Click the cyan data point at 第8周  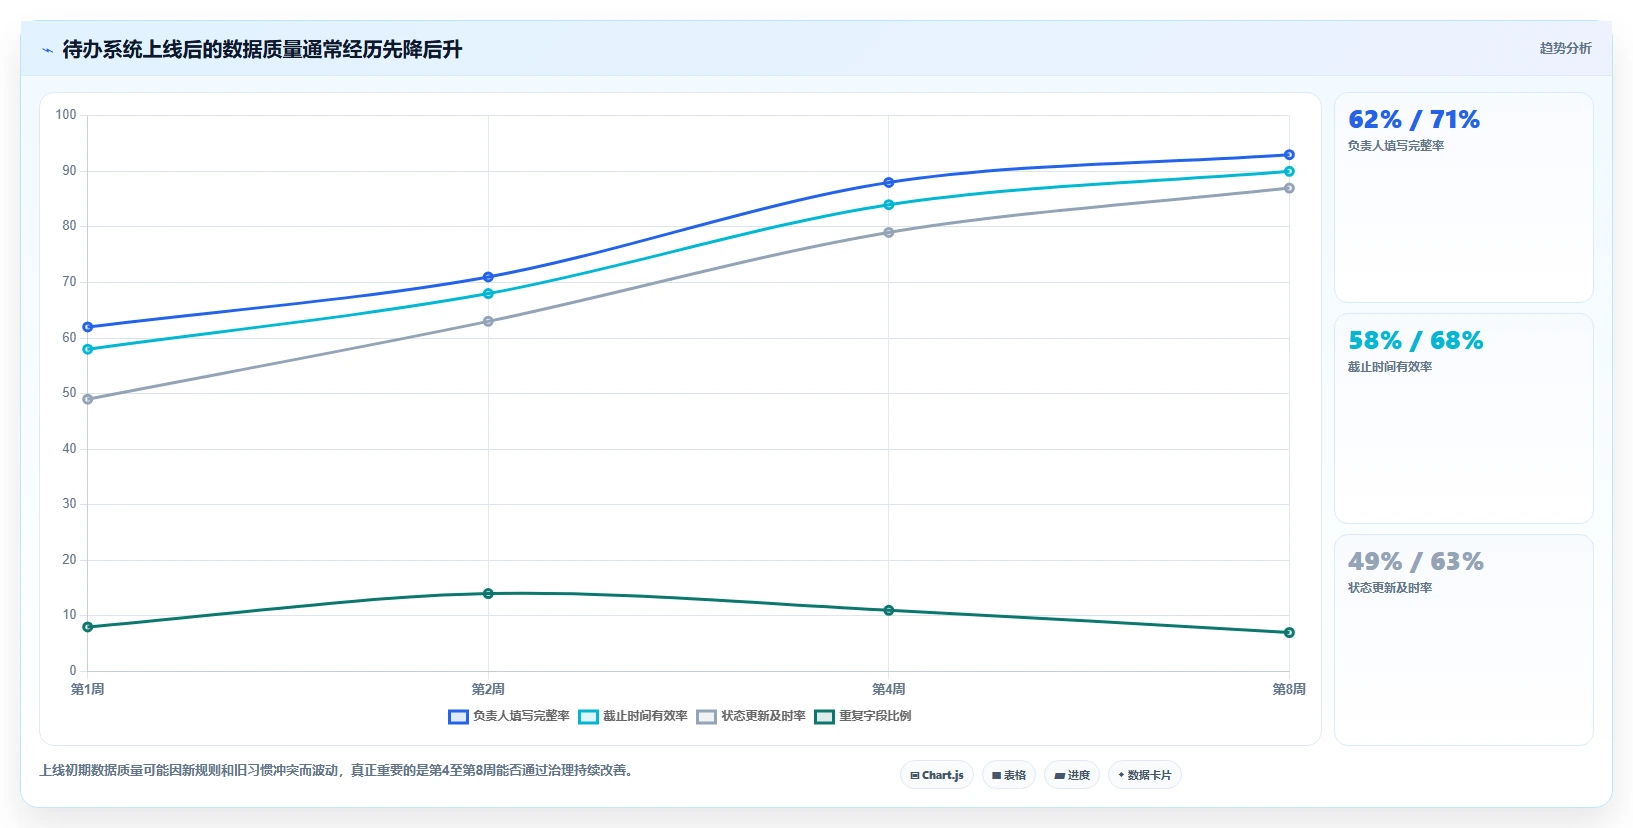coord(1289,172)
